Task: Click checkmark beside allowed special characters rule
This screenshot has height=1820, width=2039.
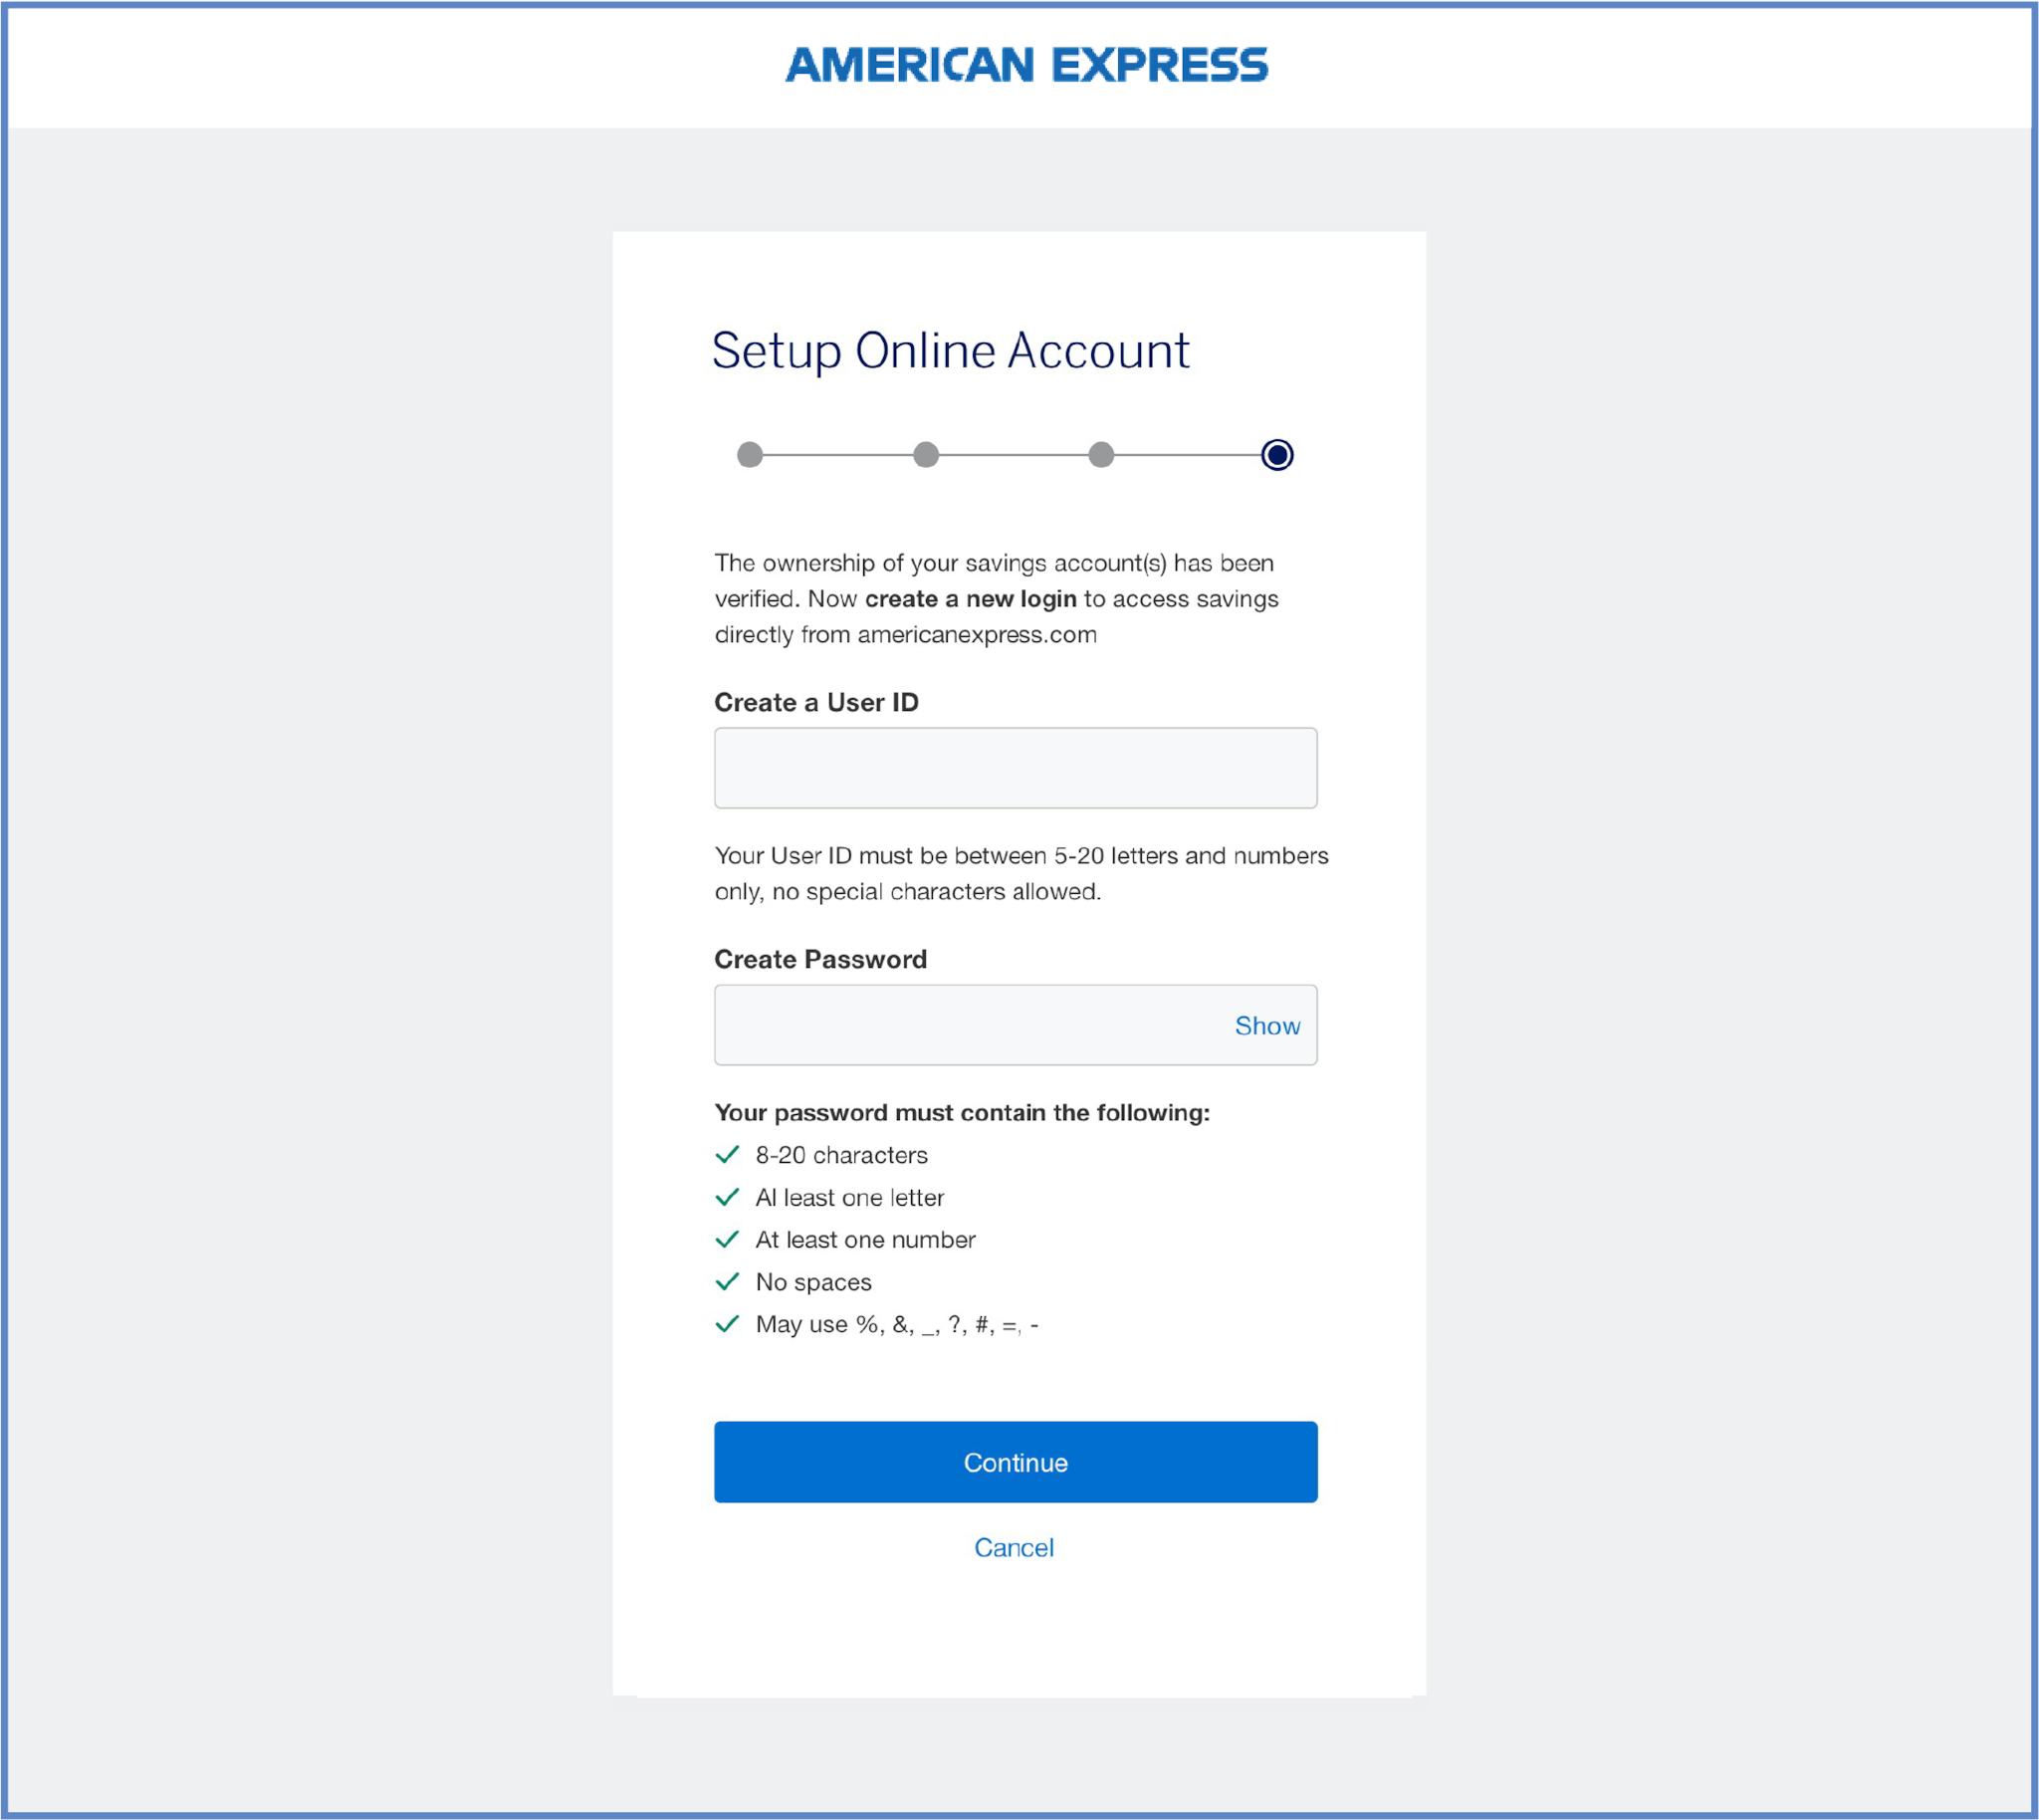Action: click(x=728, y=1324)
